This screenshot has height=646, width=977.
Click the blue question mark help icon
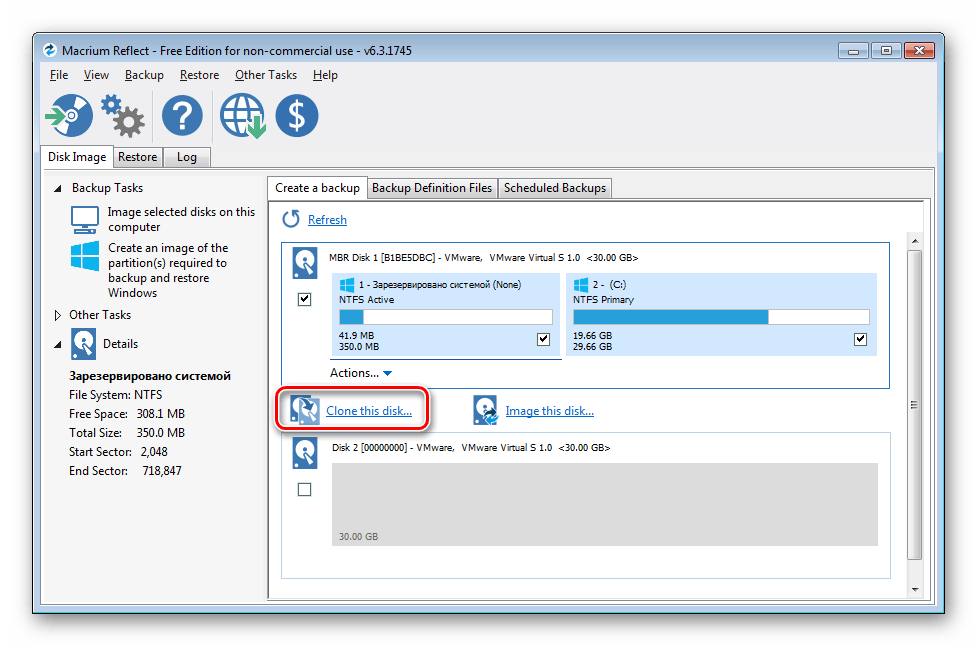(x=182, y=116)
